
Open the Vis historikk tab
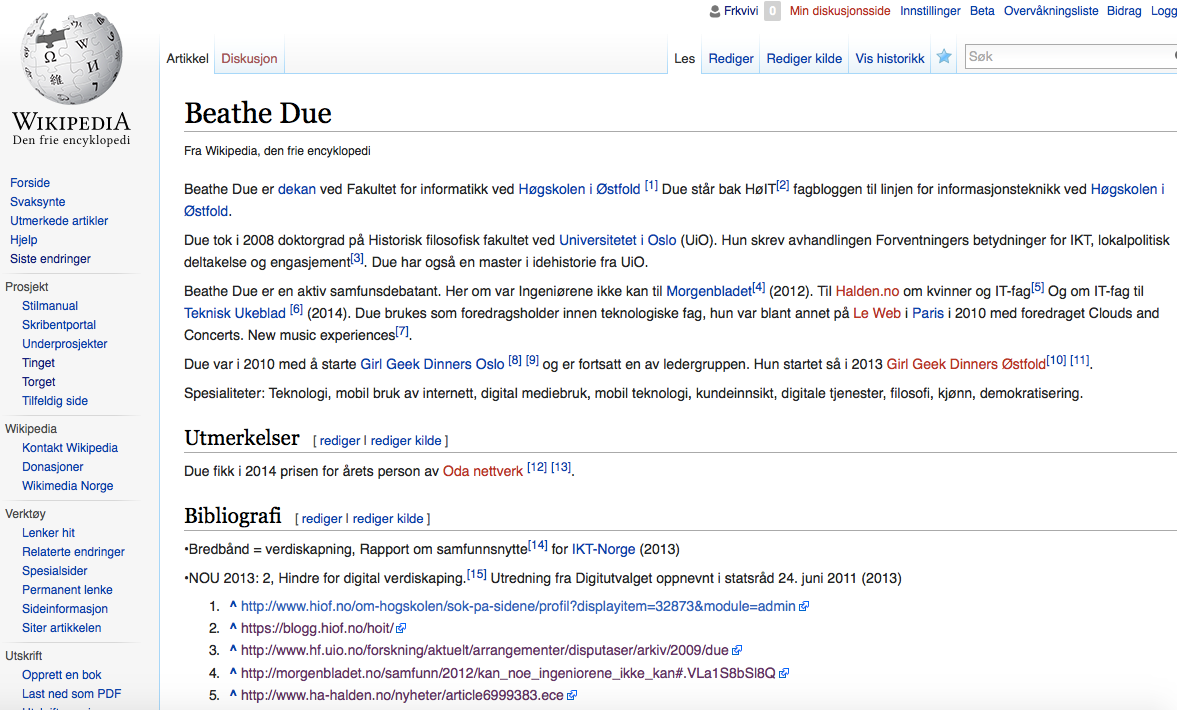pyautogui.click(x=890, y=59)
